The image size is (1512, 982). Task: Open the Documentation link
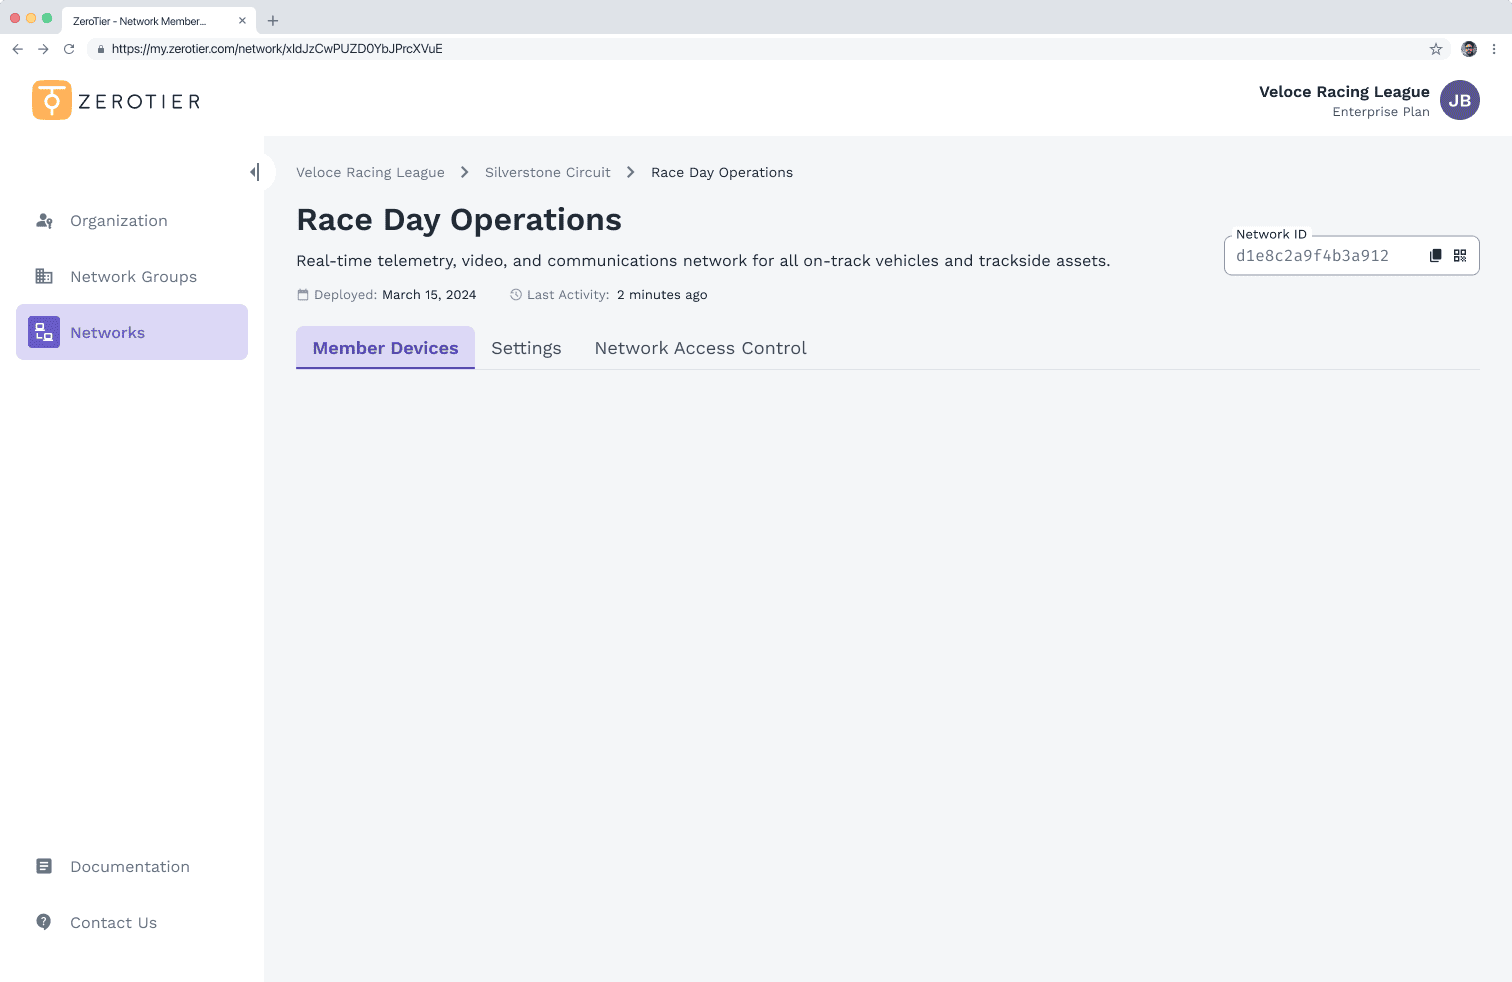point(129,867)
